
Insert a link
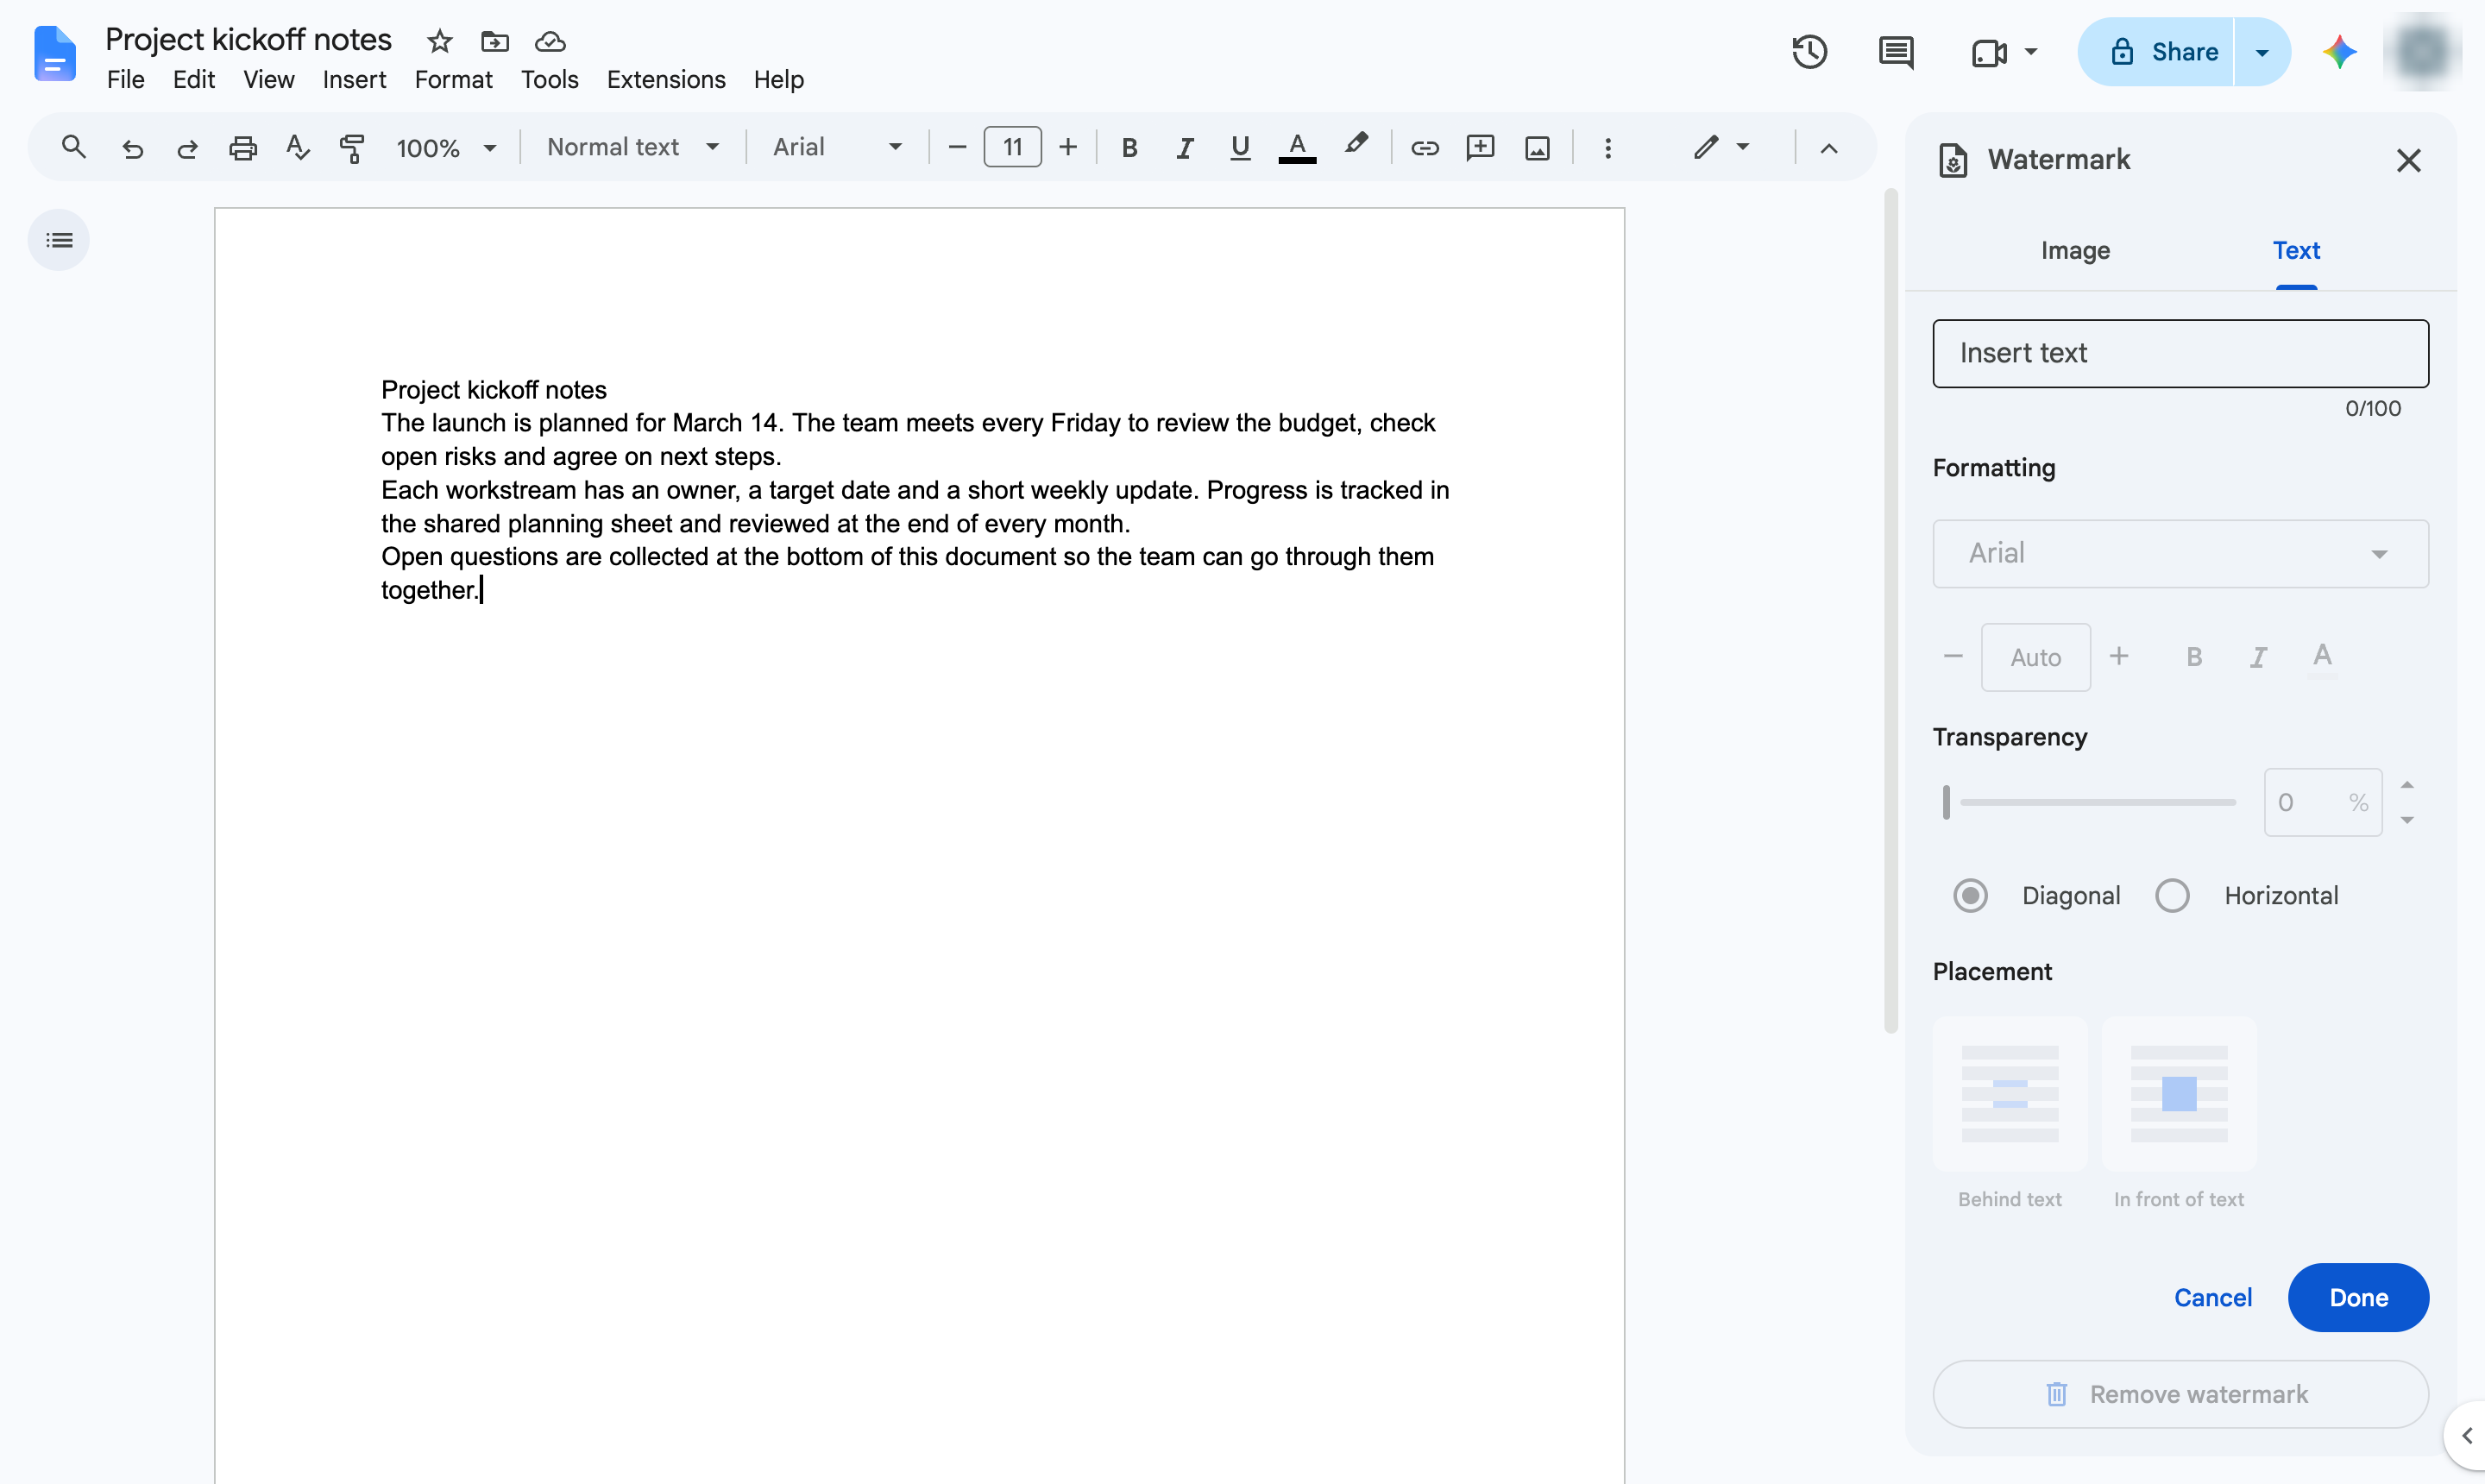coord(1424,148)
